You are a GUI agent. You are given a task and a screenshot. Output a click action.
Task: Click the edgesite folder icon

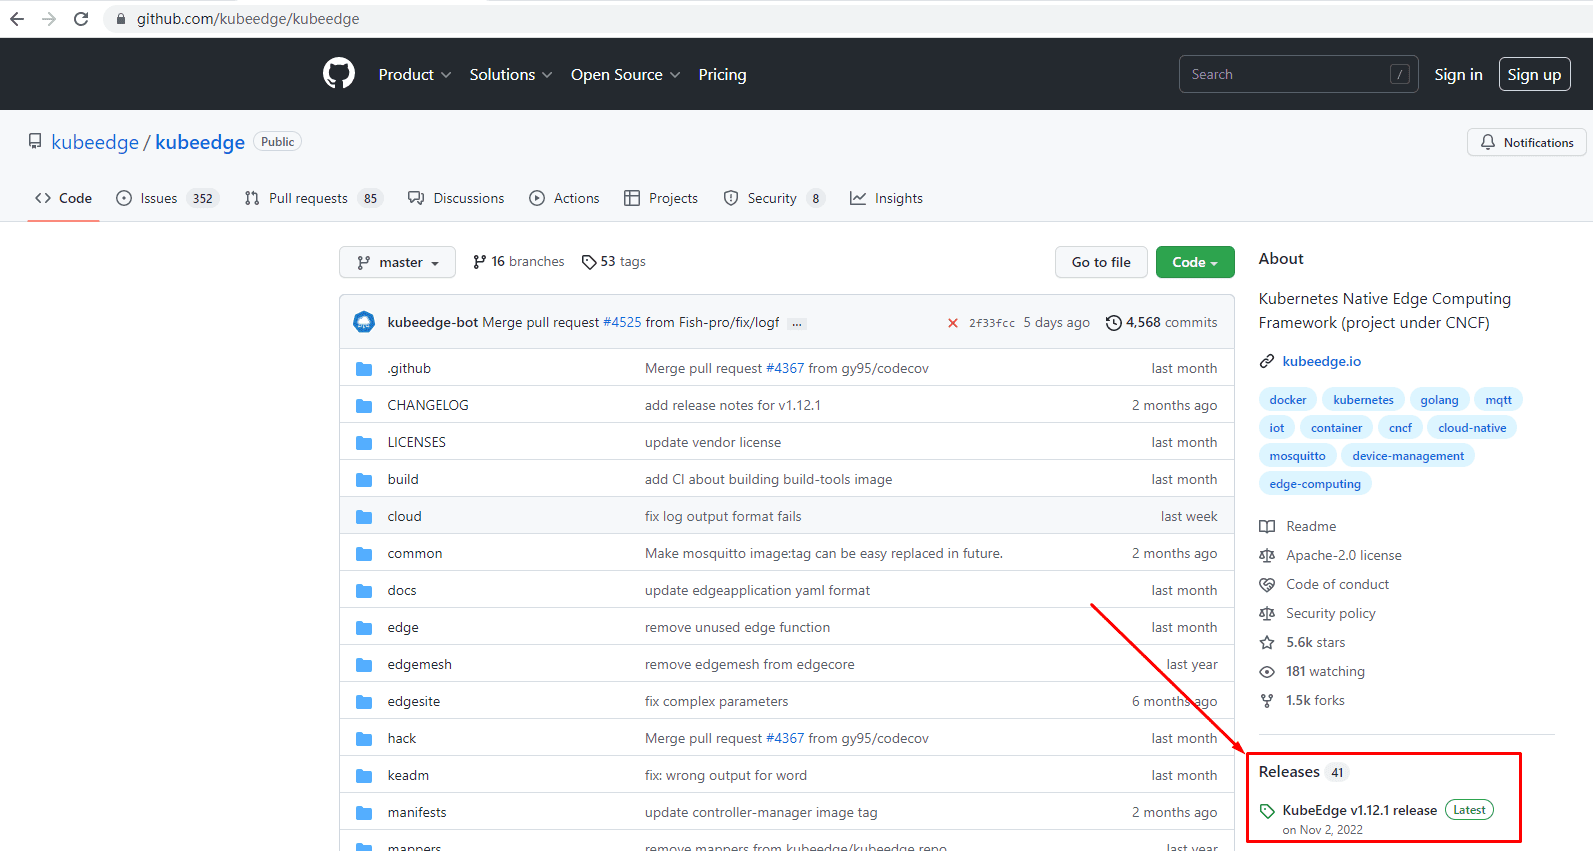[x=364, y=702]
